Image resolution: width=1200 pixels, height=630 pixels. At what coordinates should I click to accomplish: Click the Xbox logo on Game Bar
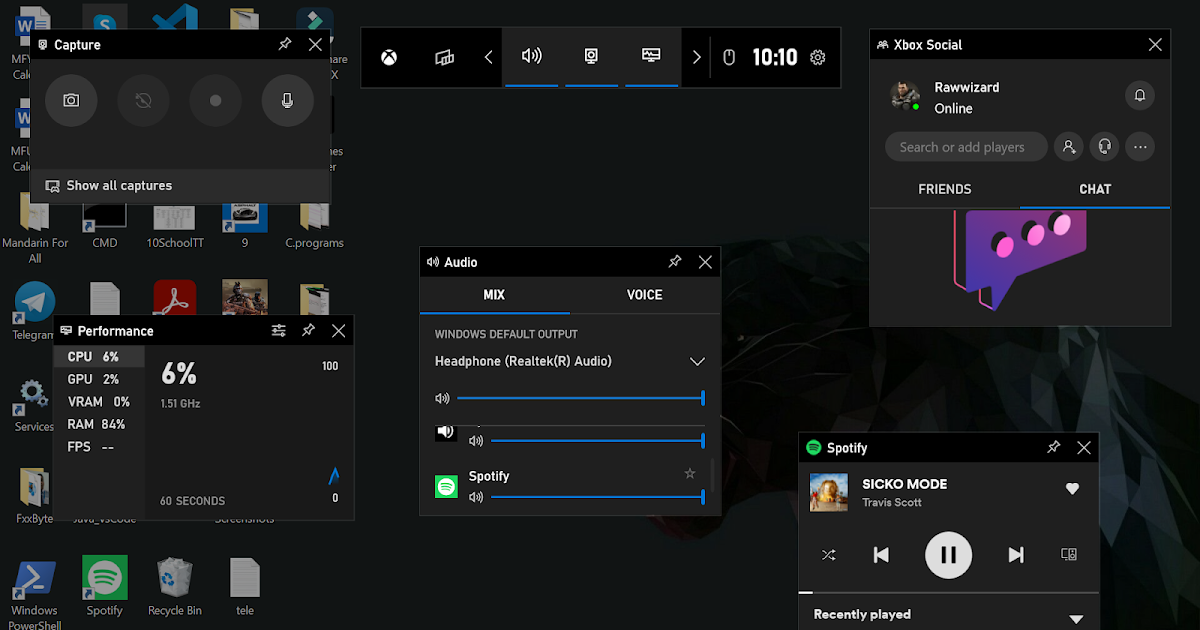point(390,57)
